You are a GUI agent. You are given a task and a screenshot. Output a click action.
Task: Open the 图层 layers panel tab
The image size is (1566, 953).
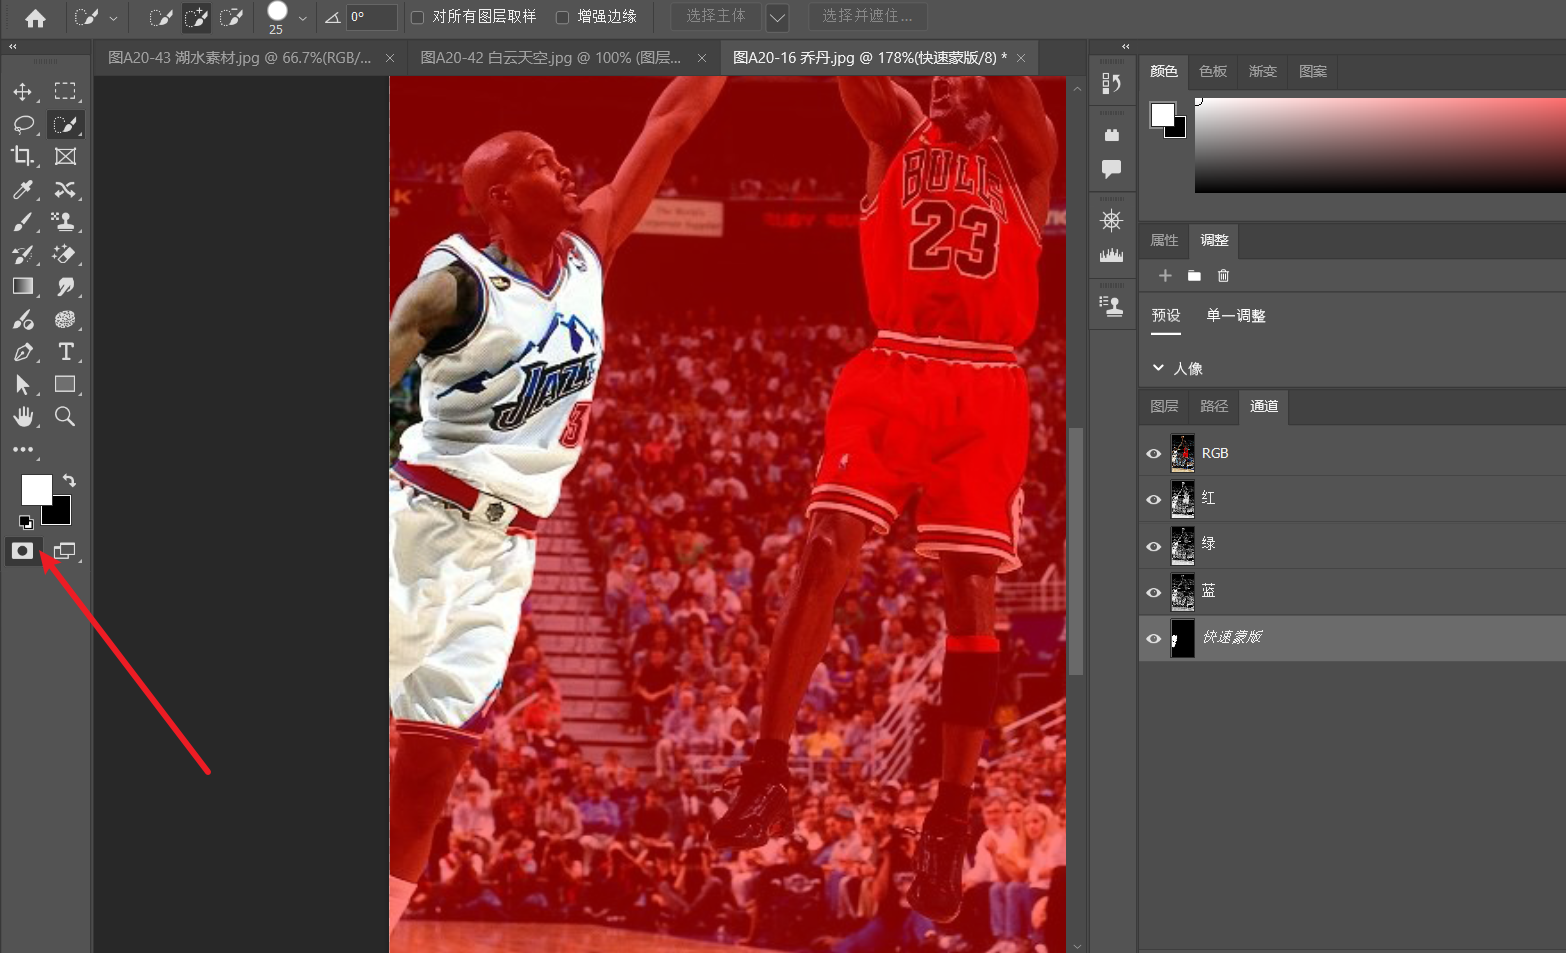1164,406
